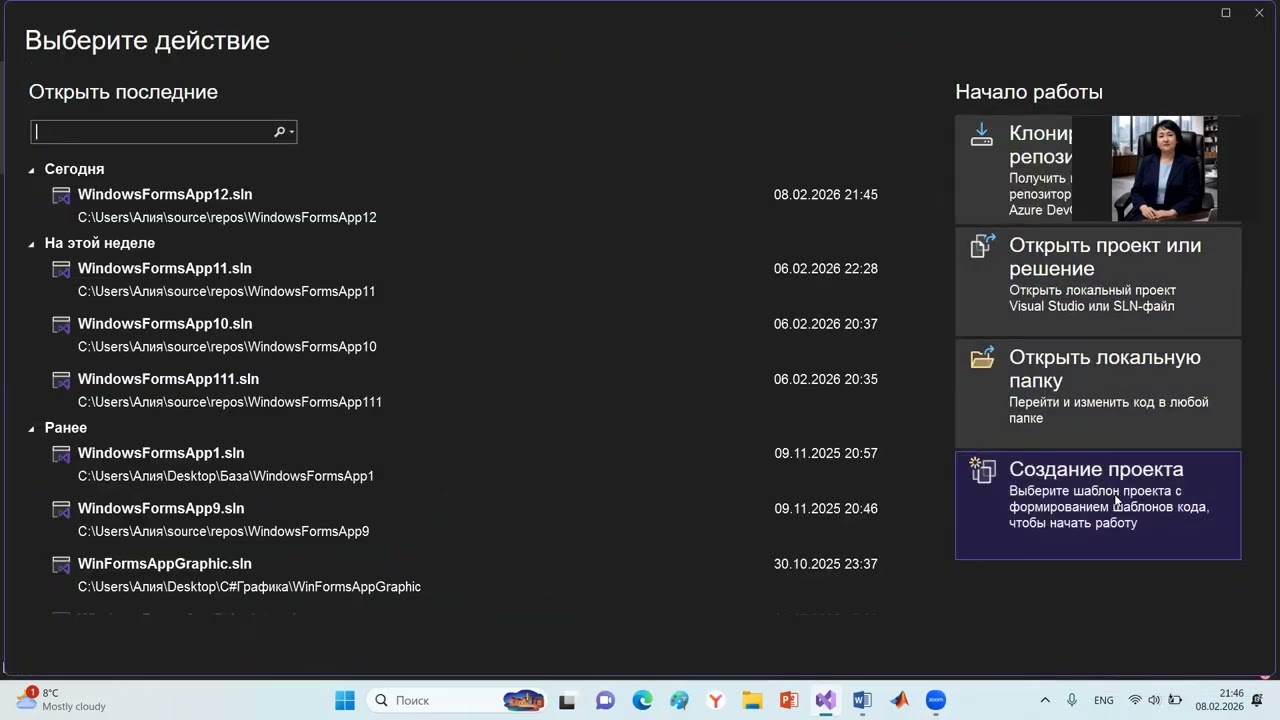Screen dimensions: 1280x720
Task: Collapse the На этой неделе group
Action: coord(32,243)
